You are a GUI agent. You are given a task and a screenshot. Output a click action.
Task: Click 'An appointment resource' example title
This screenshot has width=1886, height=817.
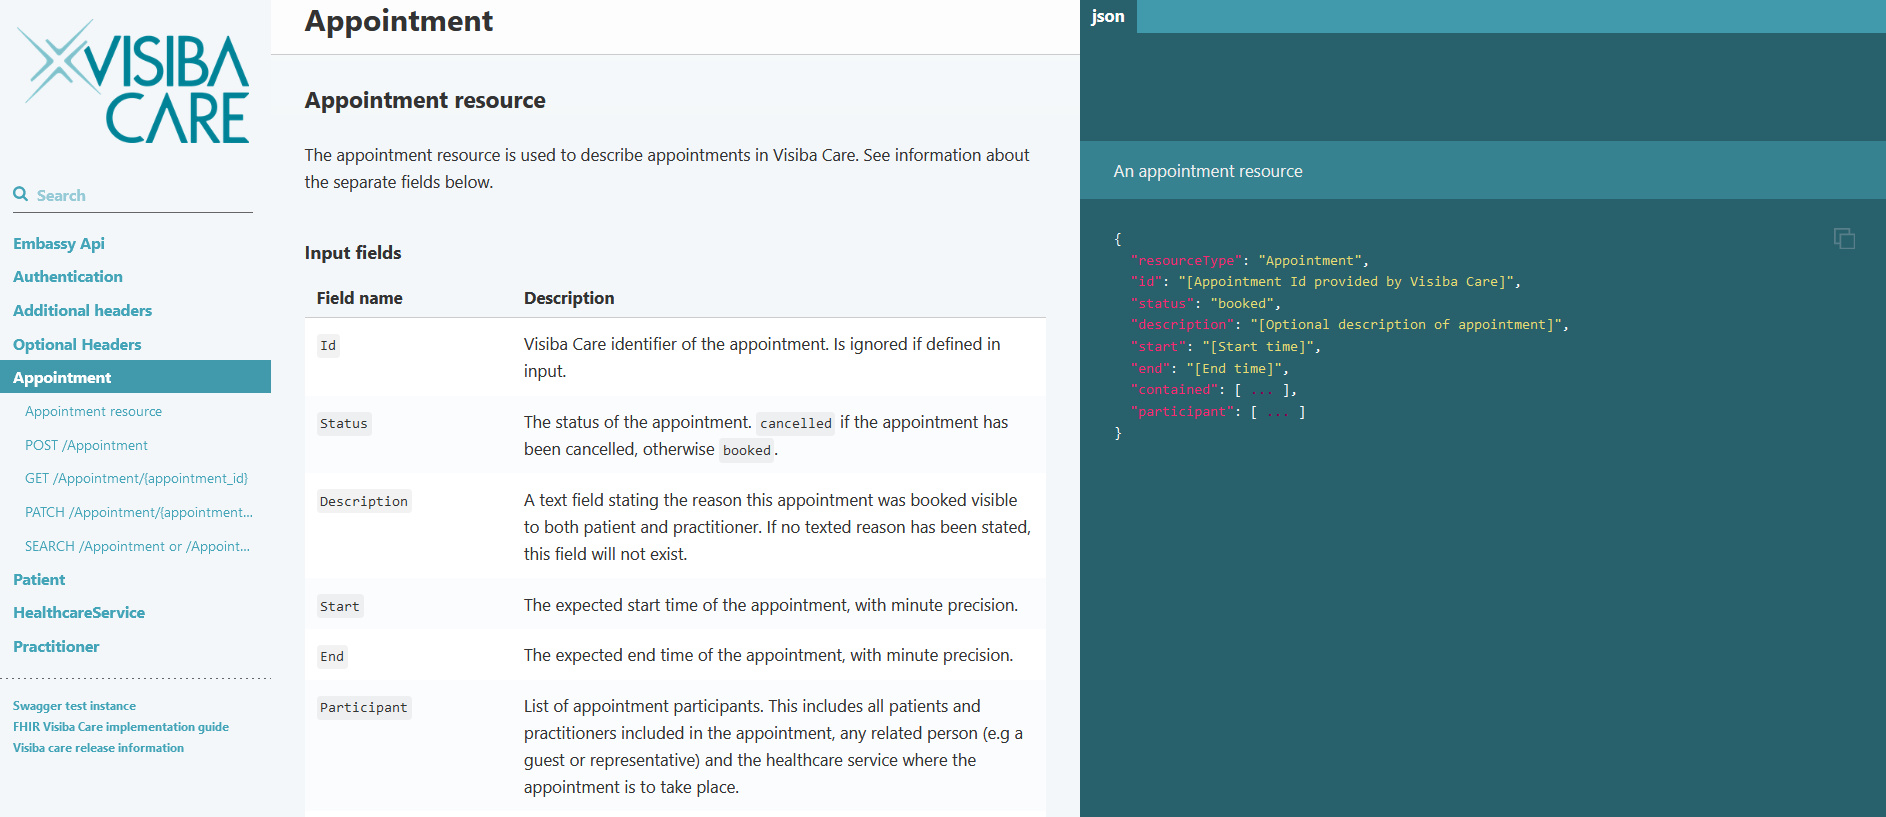(x=1208, y=171)
